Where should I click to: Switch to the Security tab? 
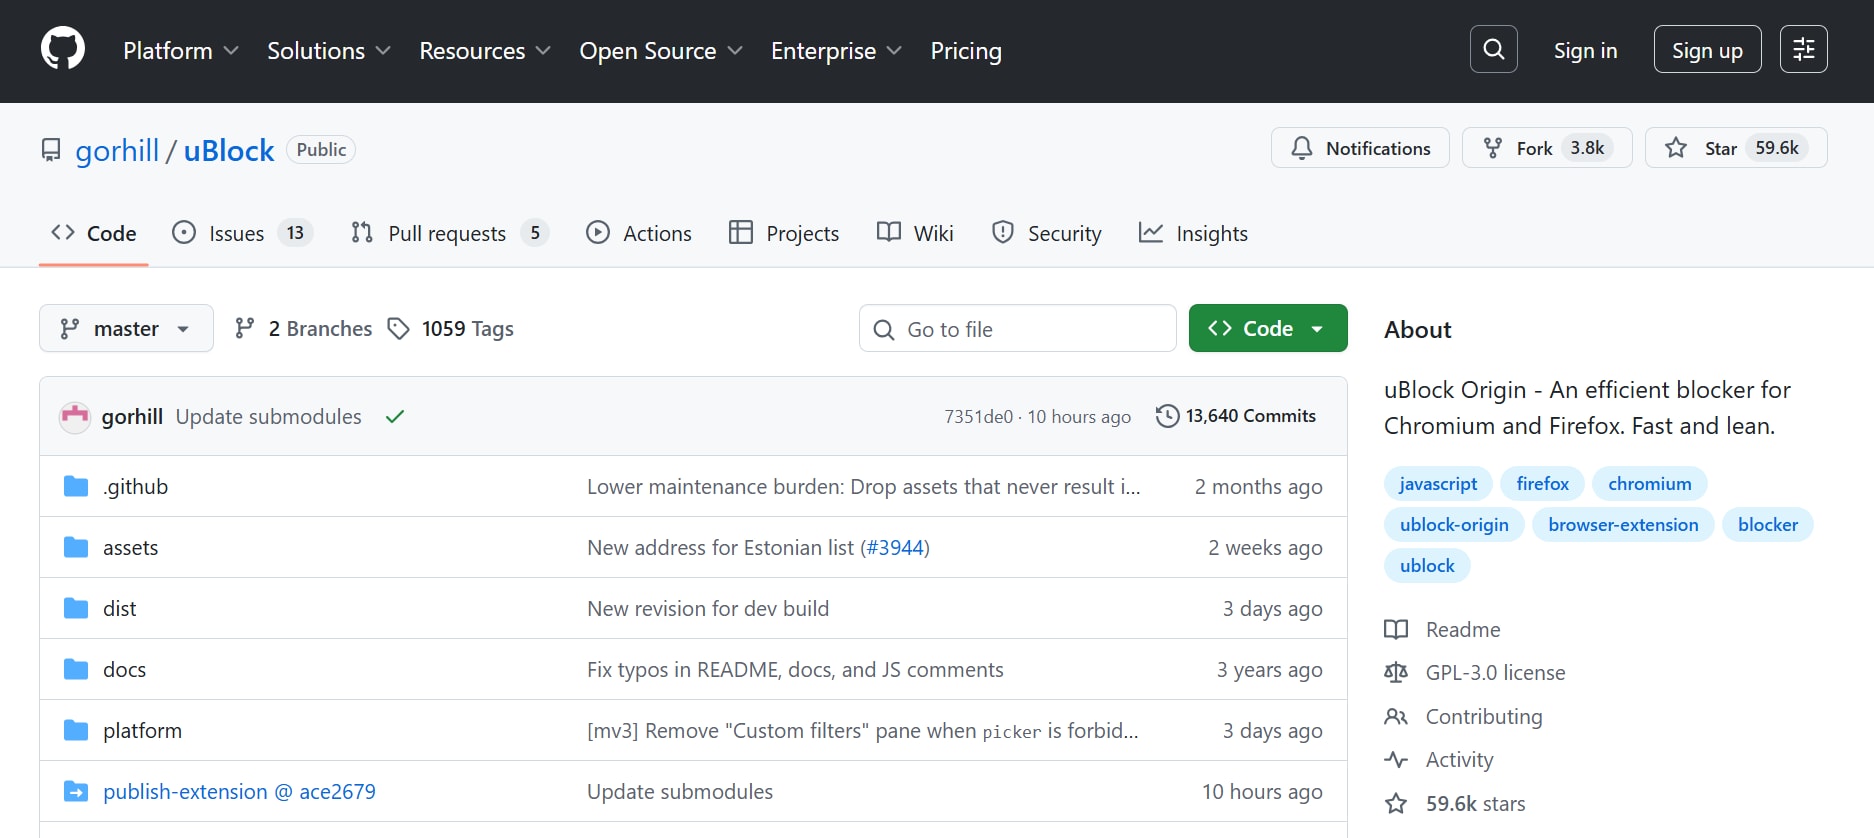1047,233
